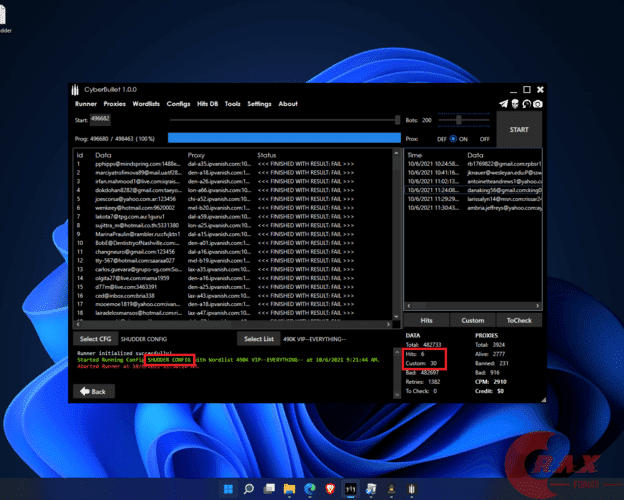Choose the OFF proxy mode option
624x500 pixels.
[484, 139]
